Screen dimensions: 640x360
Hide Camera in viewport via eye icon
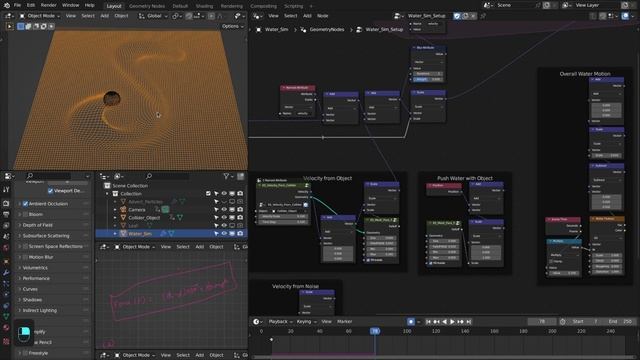point(224,209)
